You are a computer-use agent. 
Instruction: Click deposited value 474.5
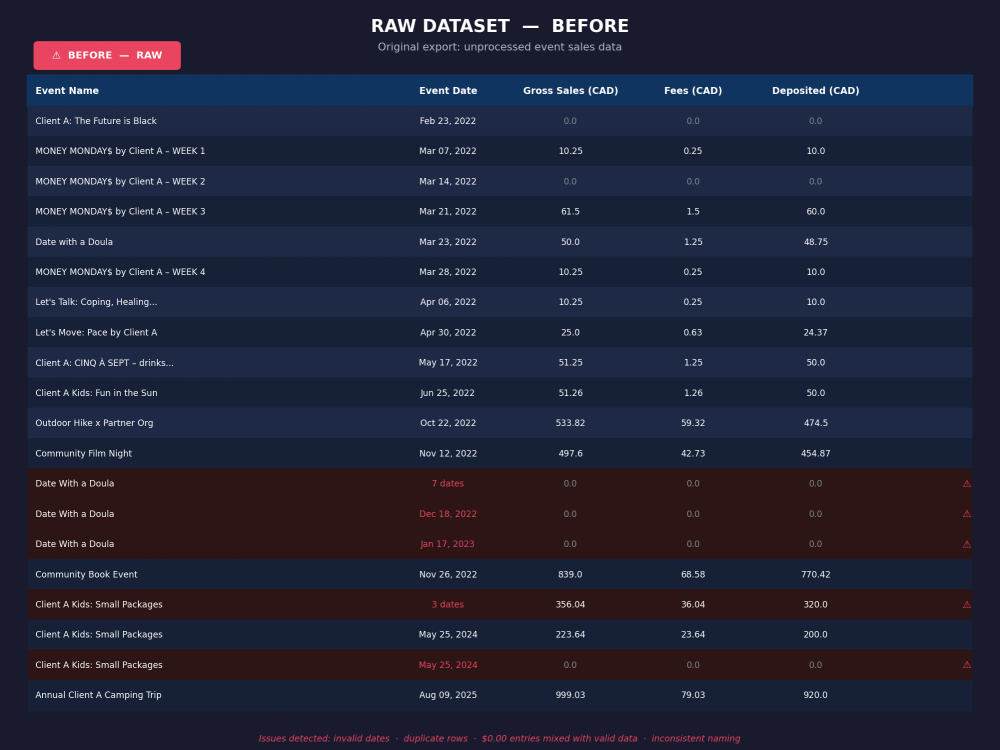pos(815,423)
